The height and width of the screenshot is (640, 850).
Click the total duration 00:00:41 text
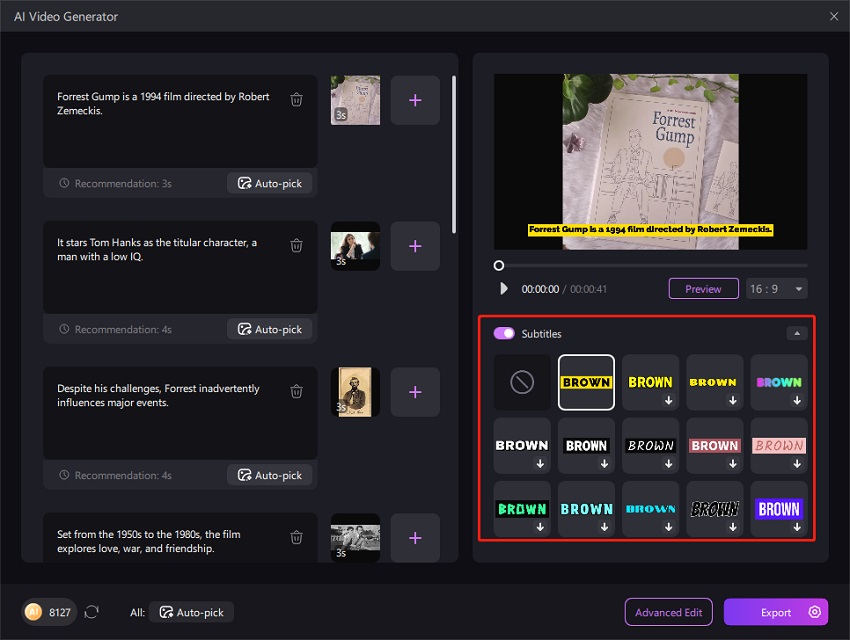click(x=588, y=289)
